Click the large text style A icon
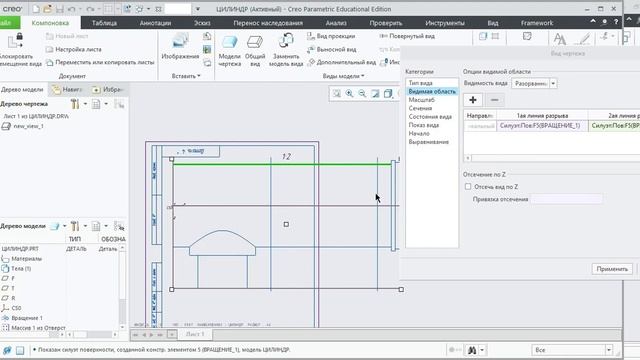The image size is (640, 360). click(x=560, y=39)
